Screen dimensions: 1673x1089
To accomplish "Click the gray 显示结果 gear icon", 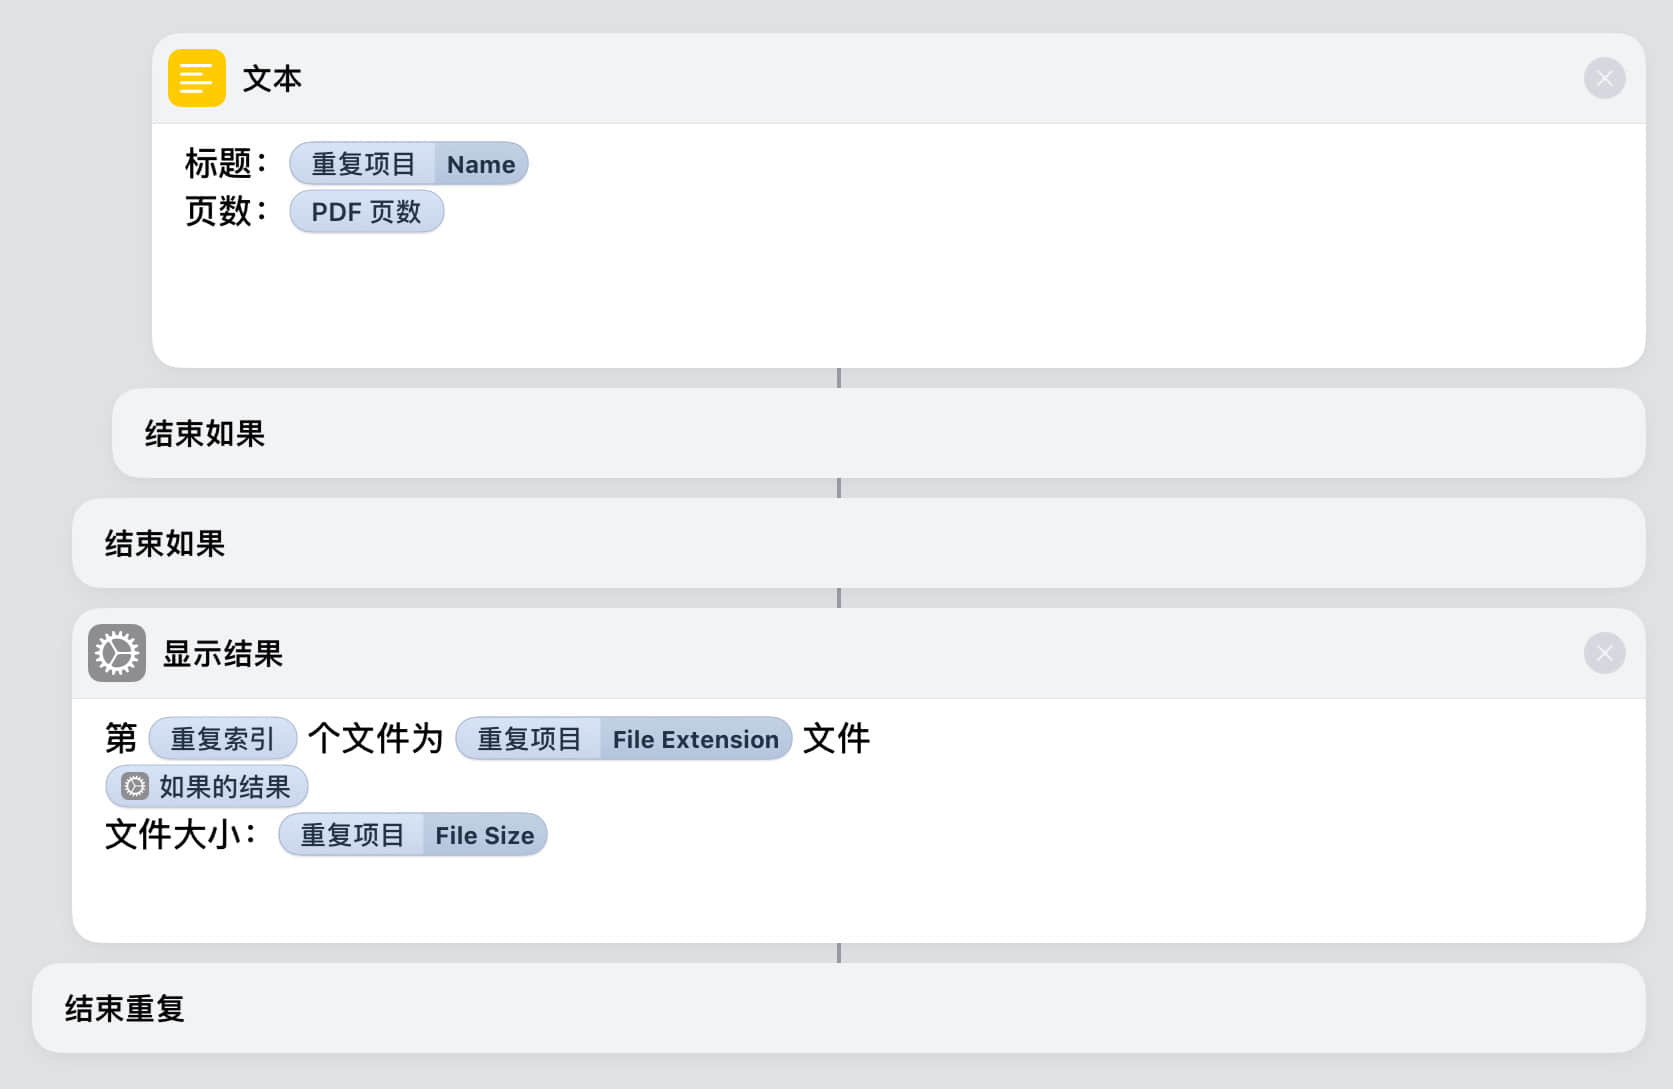I will (x=117, y=653).
